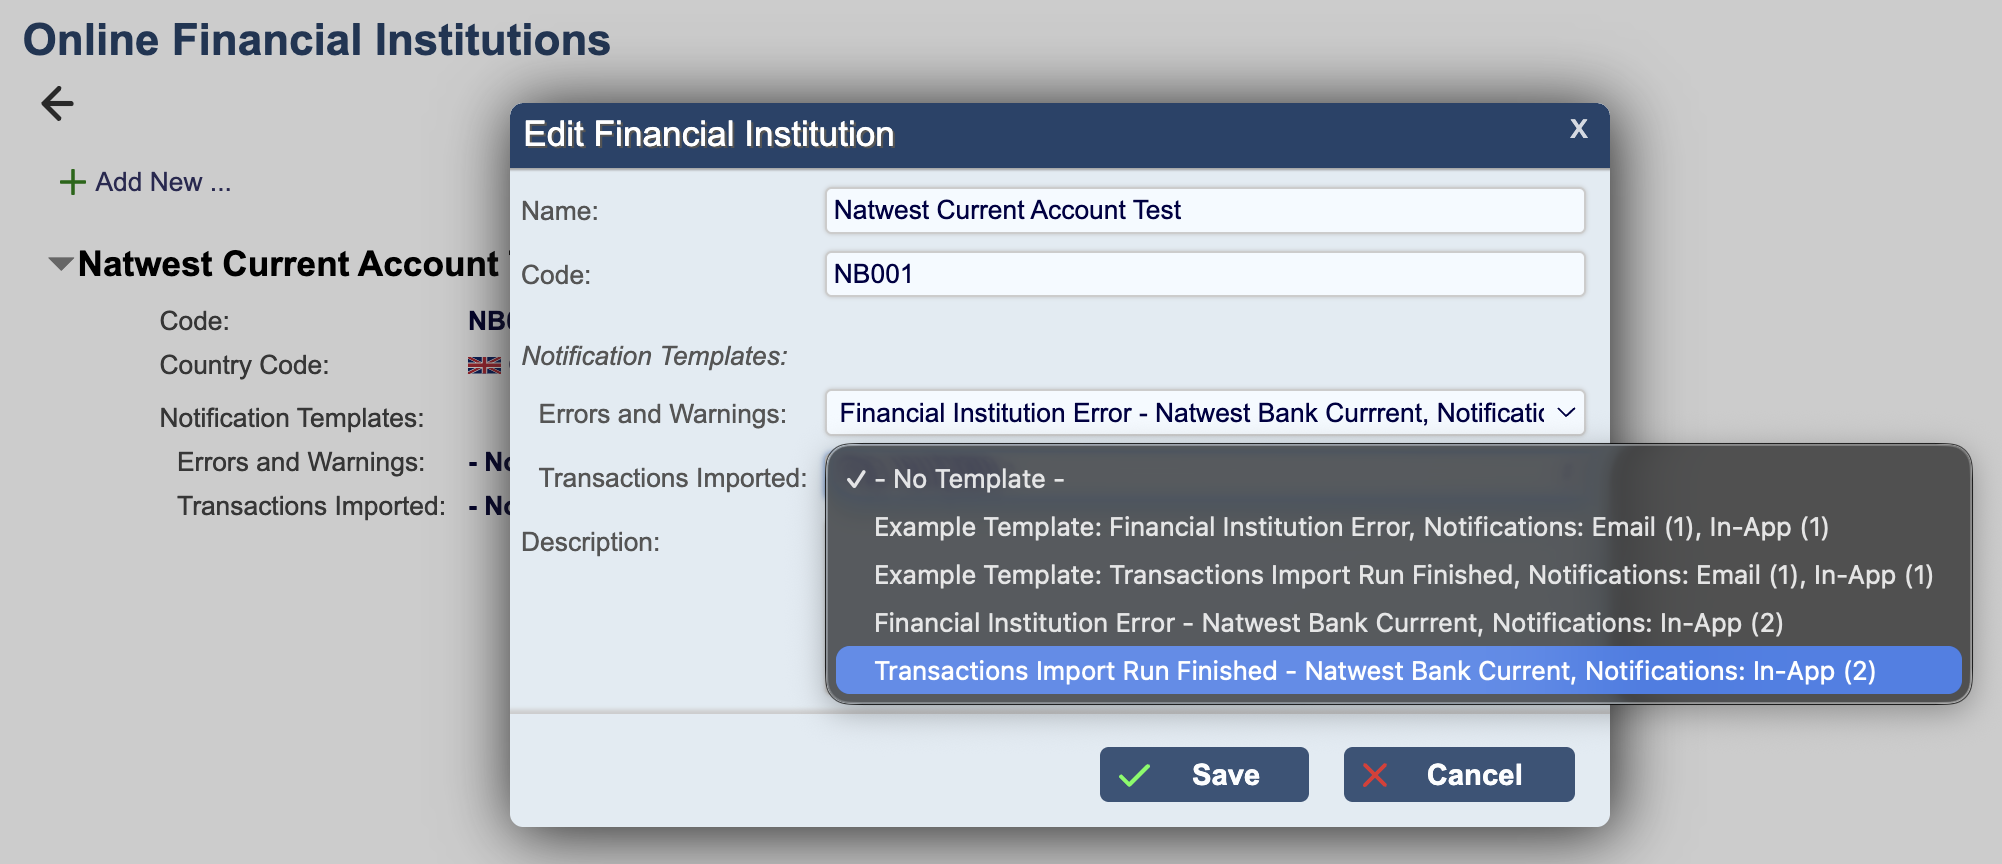Collapse the Natwest Current Account section
The image size is (2002, 864).
tap(61, 264)
